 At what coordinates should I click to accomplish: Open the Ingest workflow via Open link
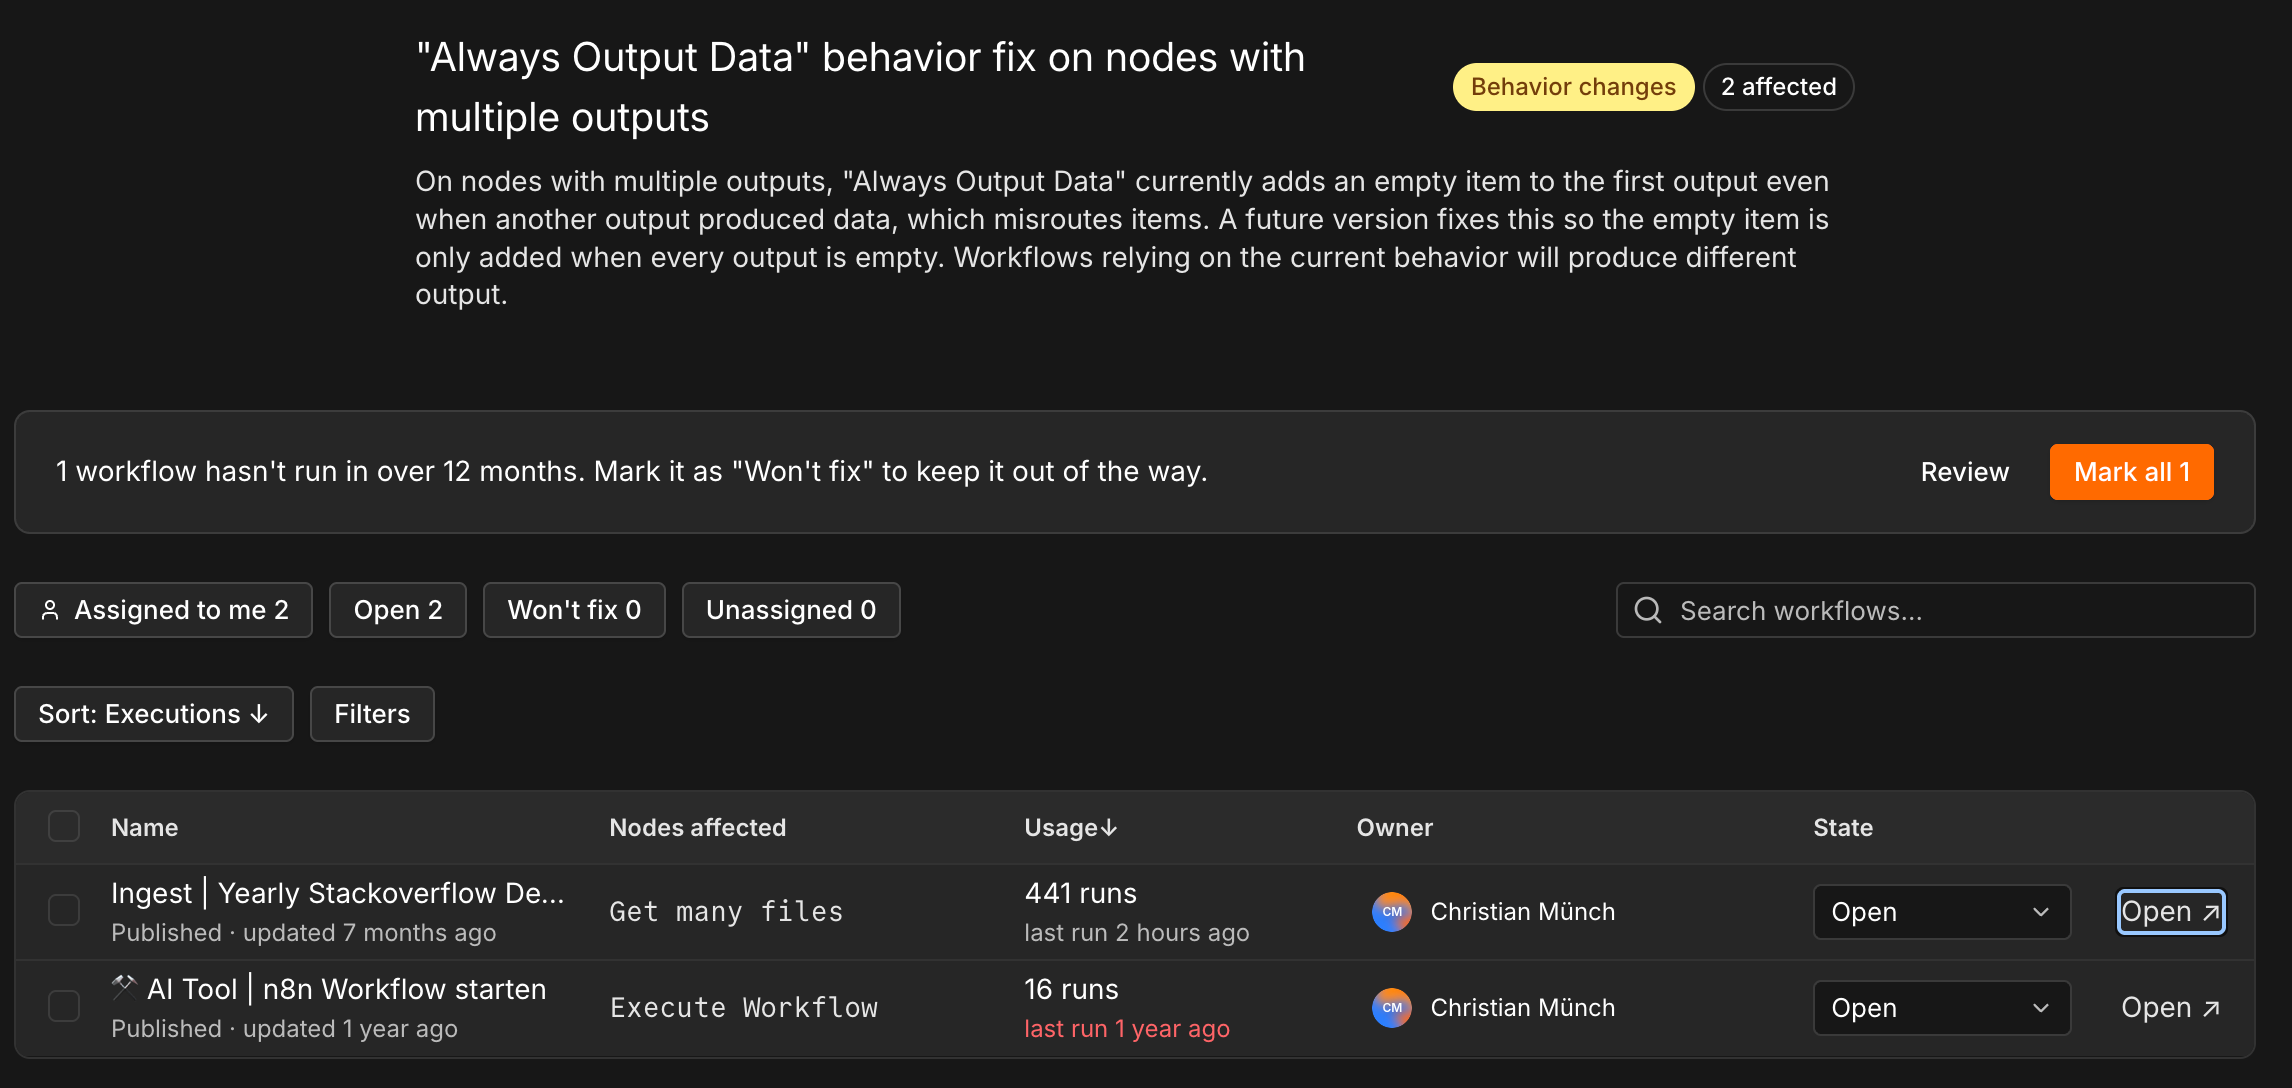click(x=2171, y=912)
